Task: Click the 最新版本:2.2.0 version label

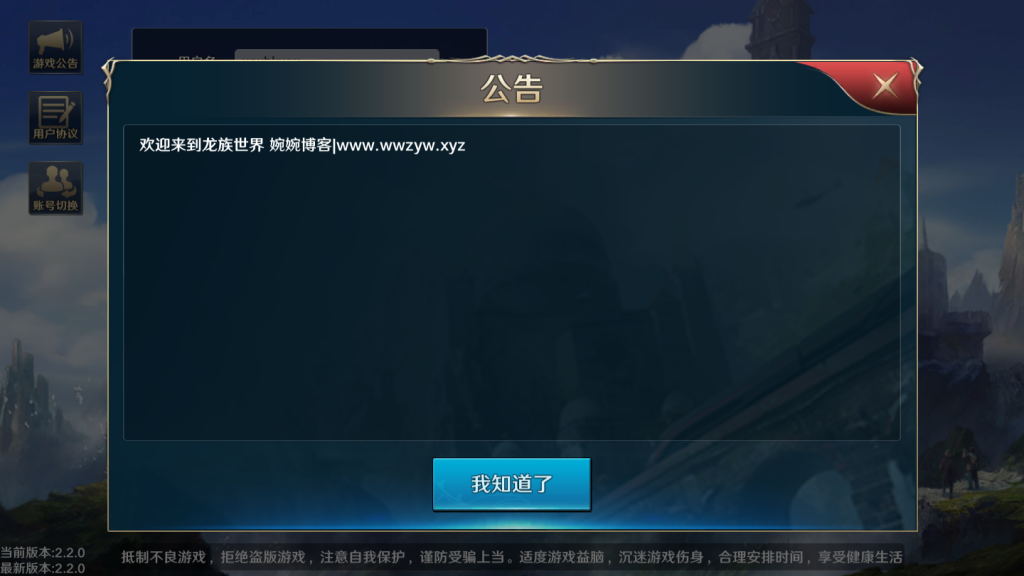Action: click(x=42, y=568)
